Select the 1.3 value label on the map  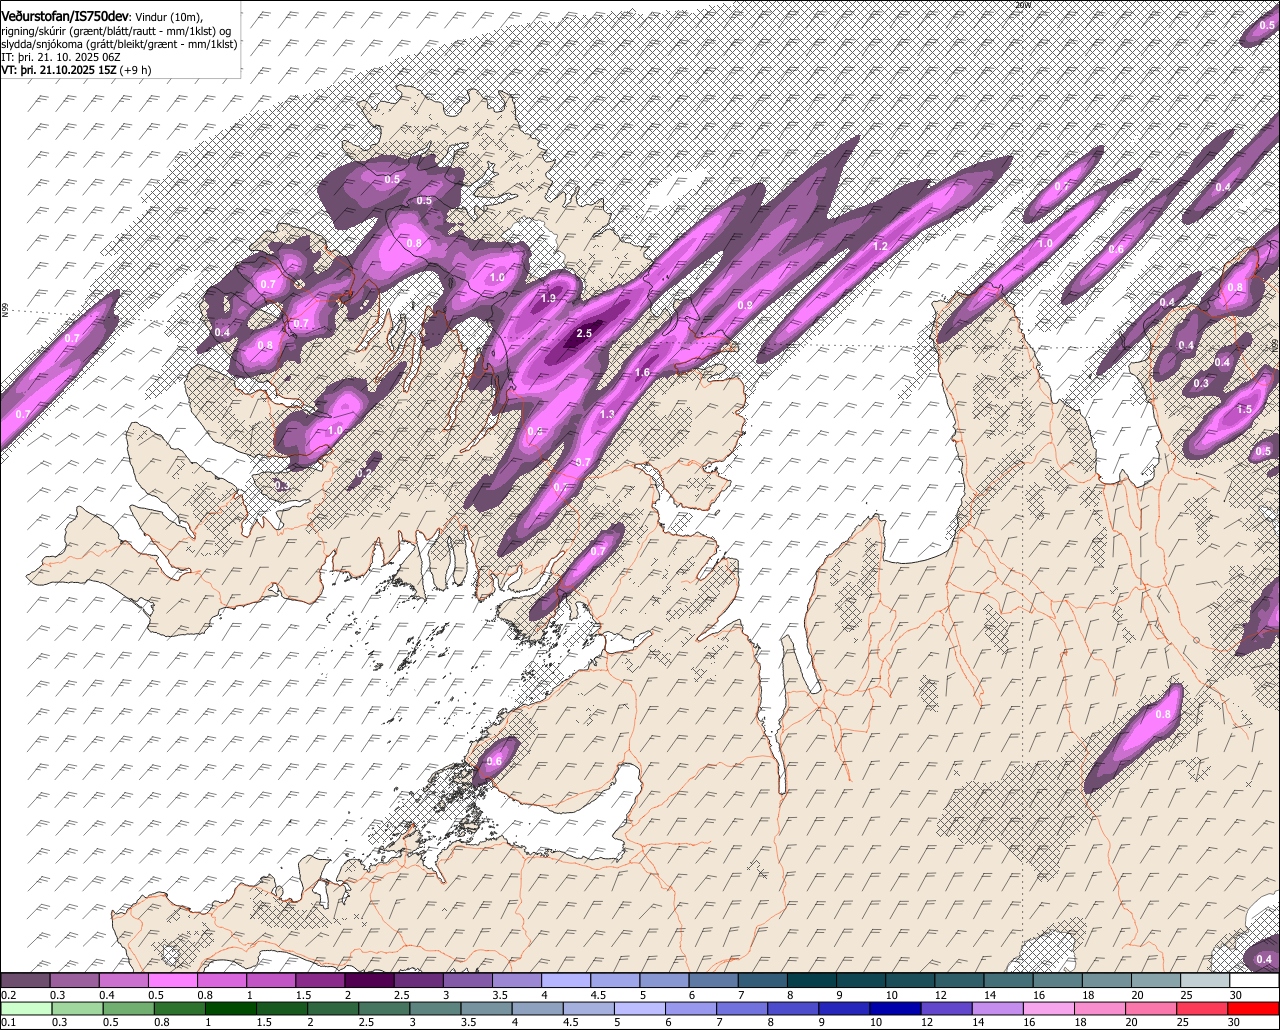(x=607, y=414)
